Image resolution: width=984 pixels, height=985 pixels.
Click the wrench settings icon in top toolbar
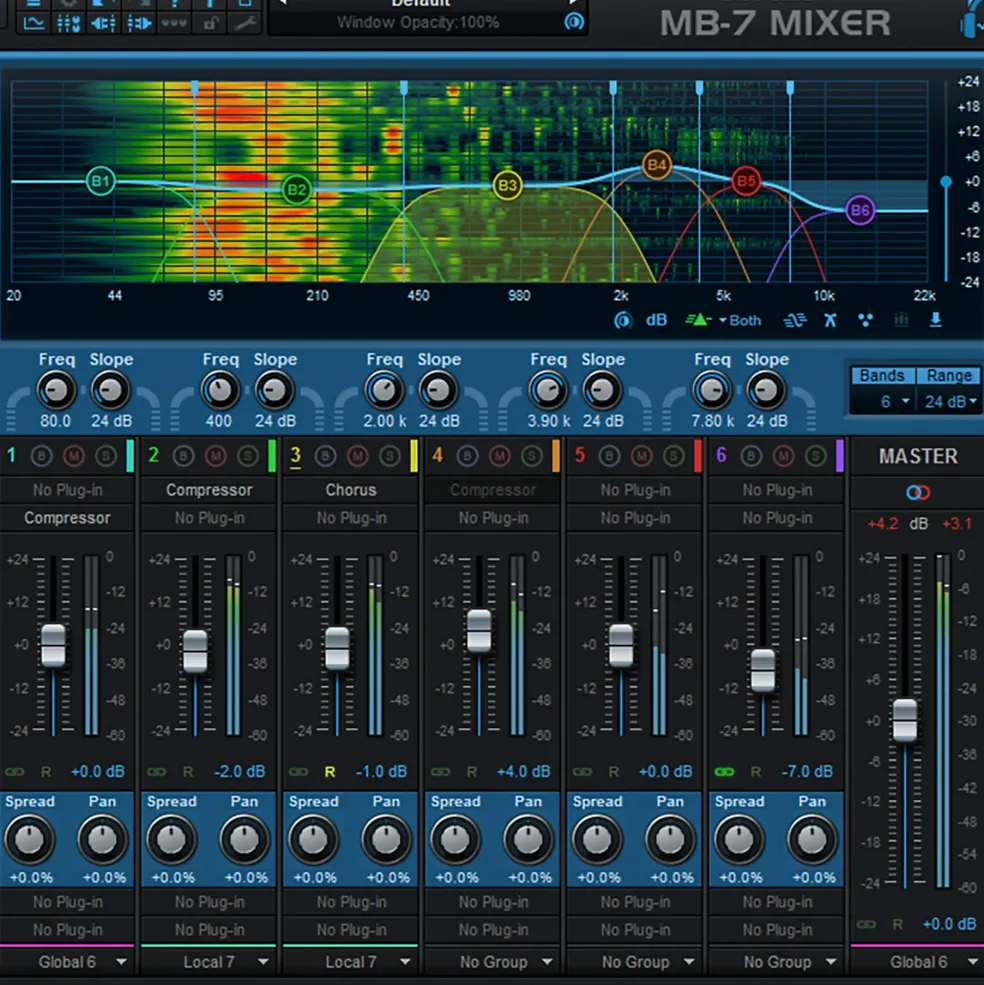point(244,24)
